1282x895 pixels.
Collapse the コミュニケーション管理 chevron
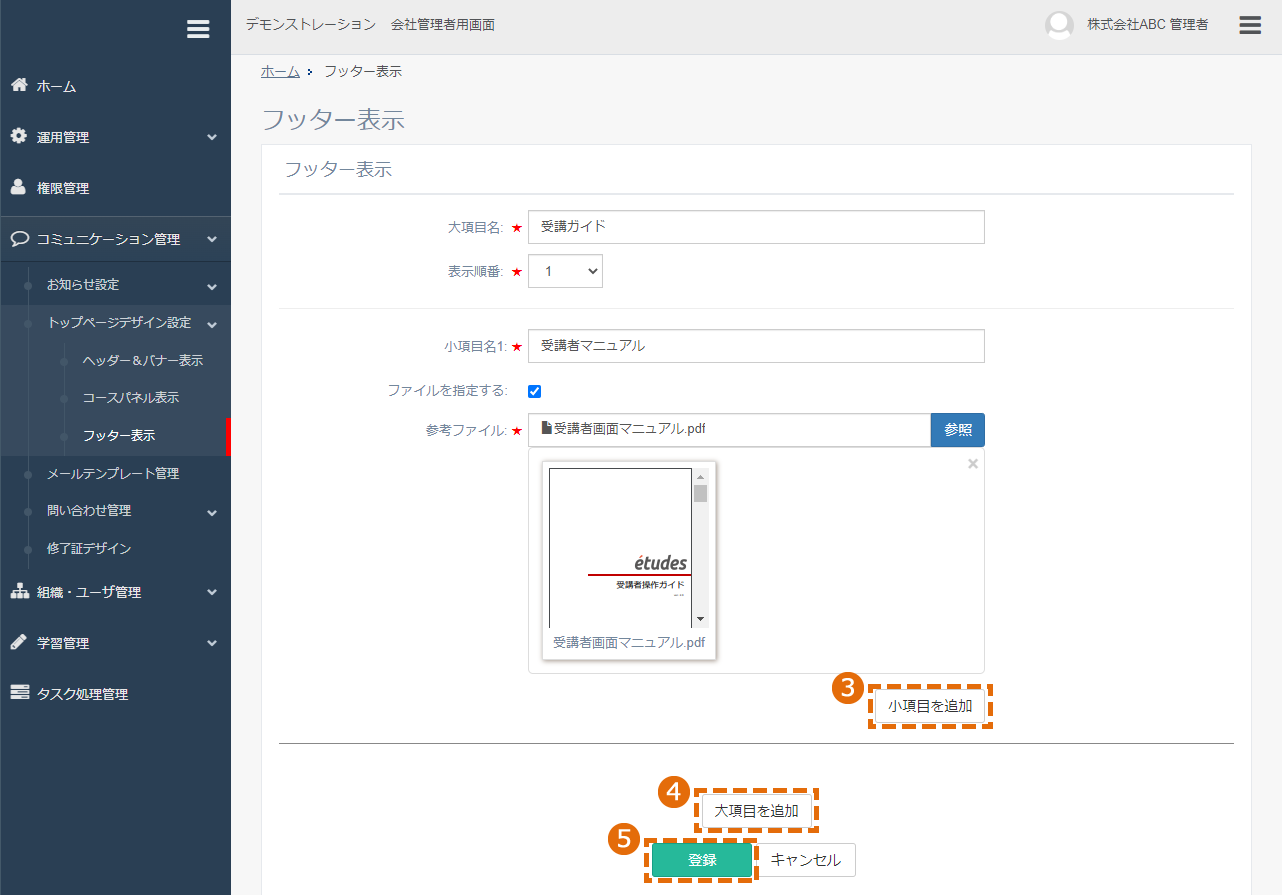click(x=212, y=240)
